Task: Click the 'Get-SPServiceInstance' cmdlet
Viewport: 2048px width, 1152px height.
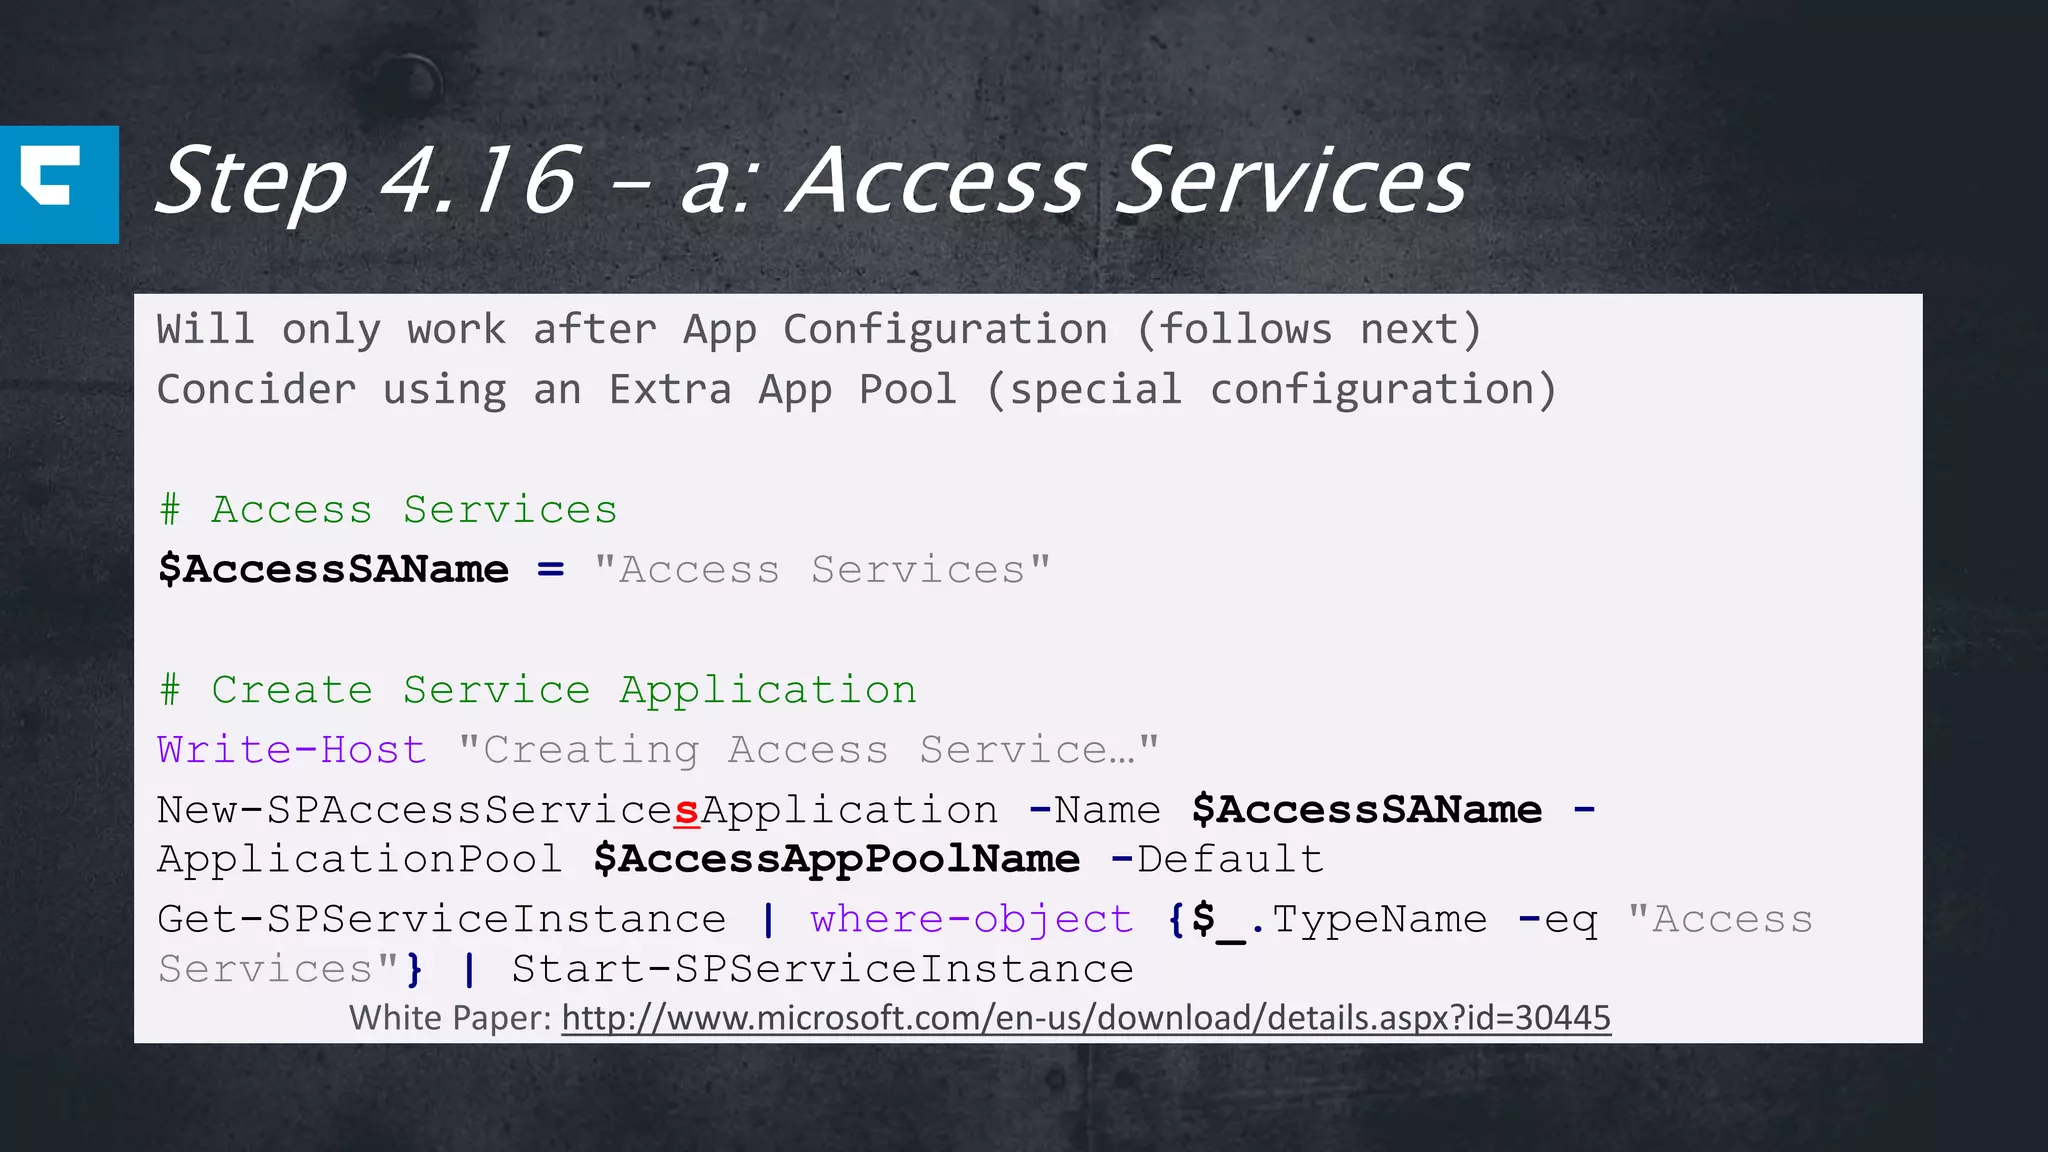Action: (x=442, y=919)
